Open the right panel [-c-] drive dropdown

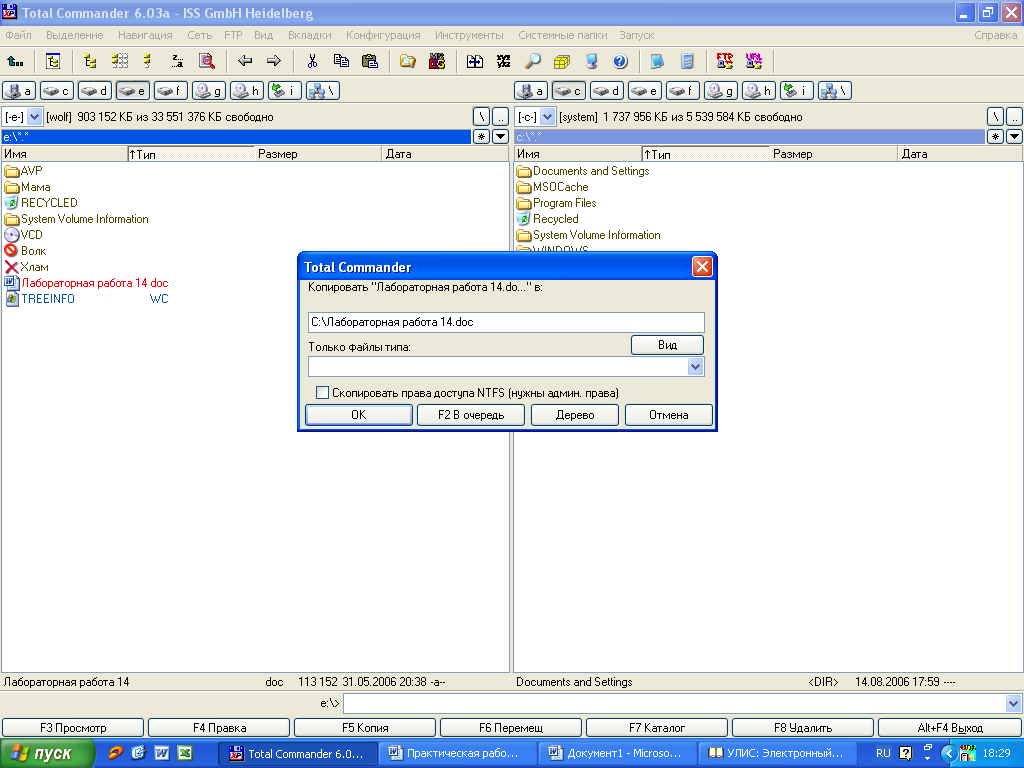point(547,117)
